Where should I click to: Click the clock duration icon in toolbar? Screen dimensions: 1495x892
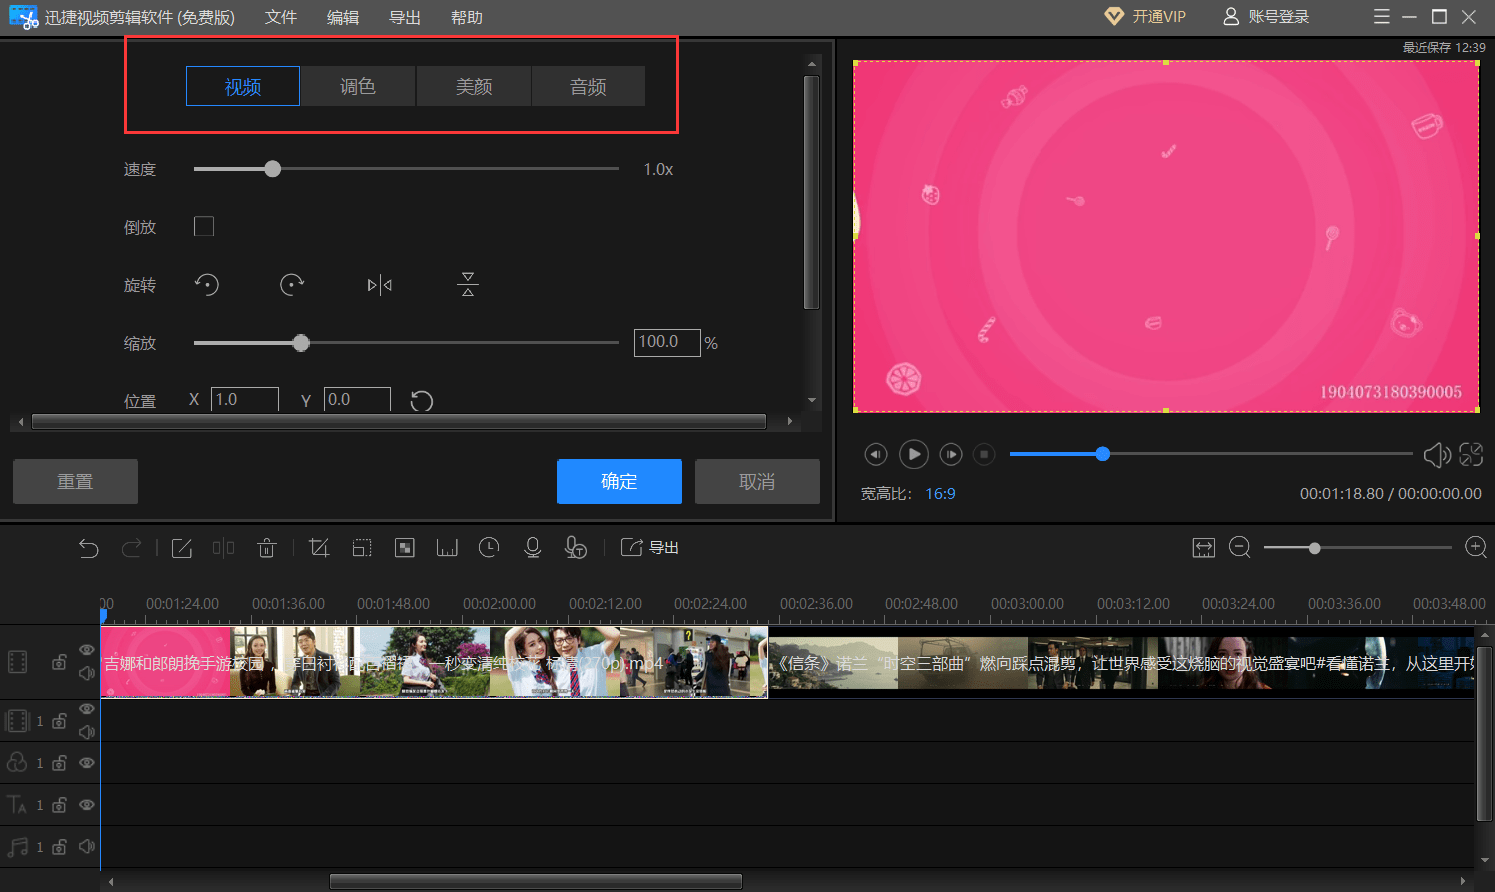489,547
